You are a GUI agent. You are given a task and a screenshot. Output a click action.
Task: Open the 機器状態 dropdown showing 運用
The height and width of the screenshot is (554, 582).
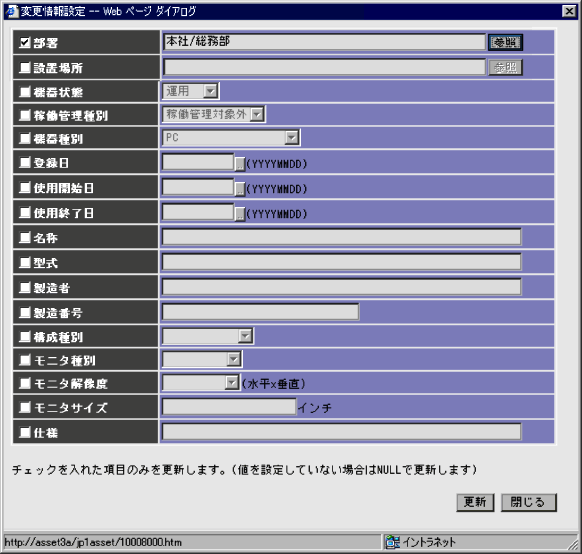[191, 91]
